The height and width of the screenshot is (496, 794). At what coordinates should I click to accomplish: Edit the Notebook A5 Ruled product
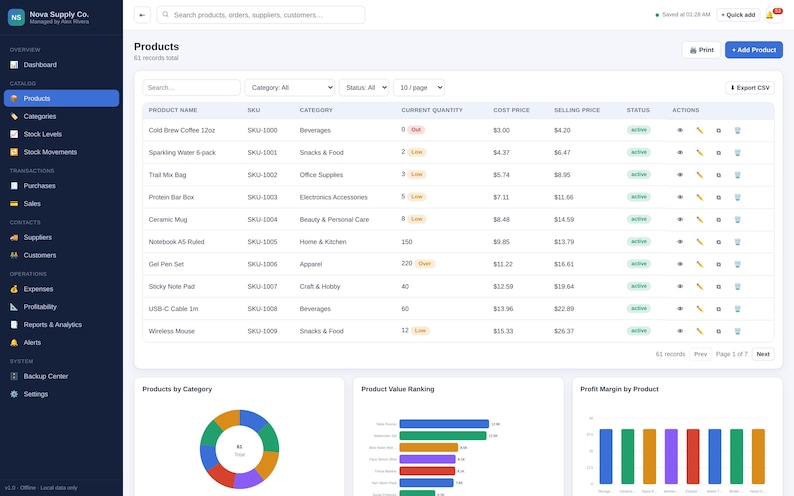699,241
